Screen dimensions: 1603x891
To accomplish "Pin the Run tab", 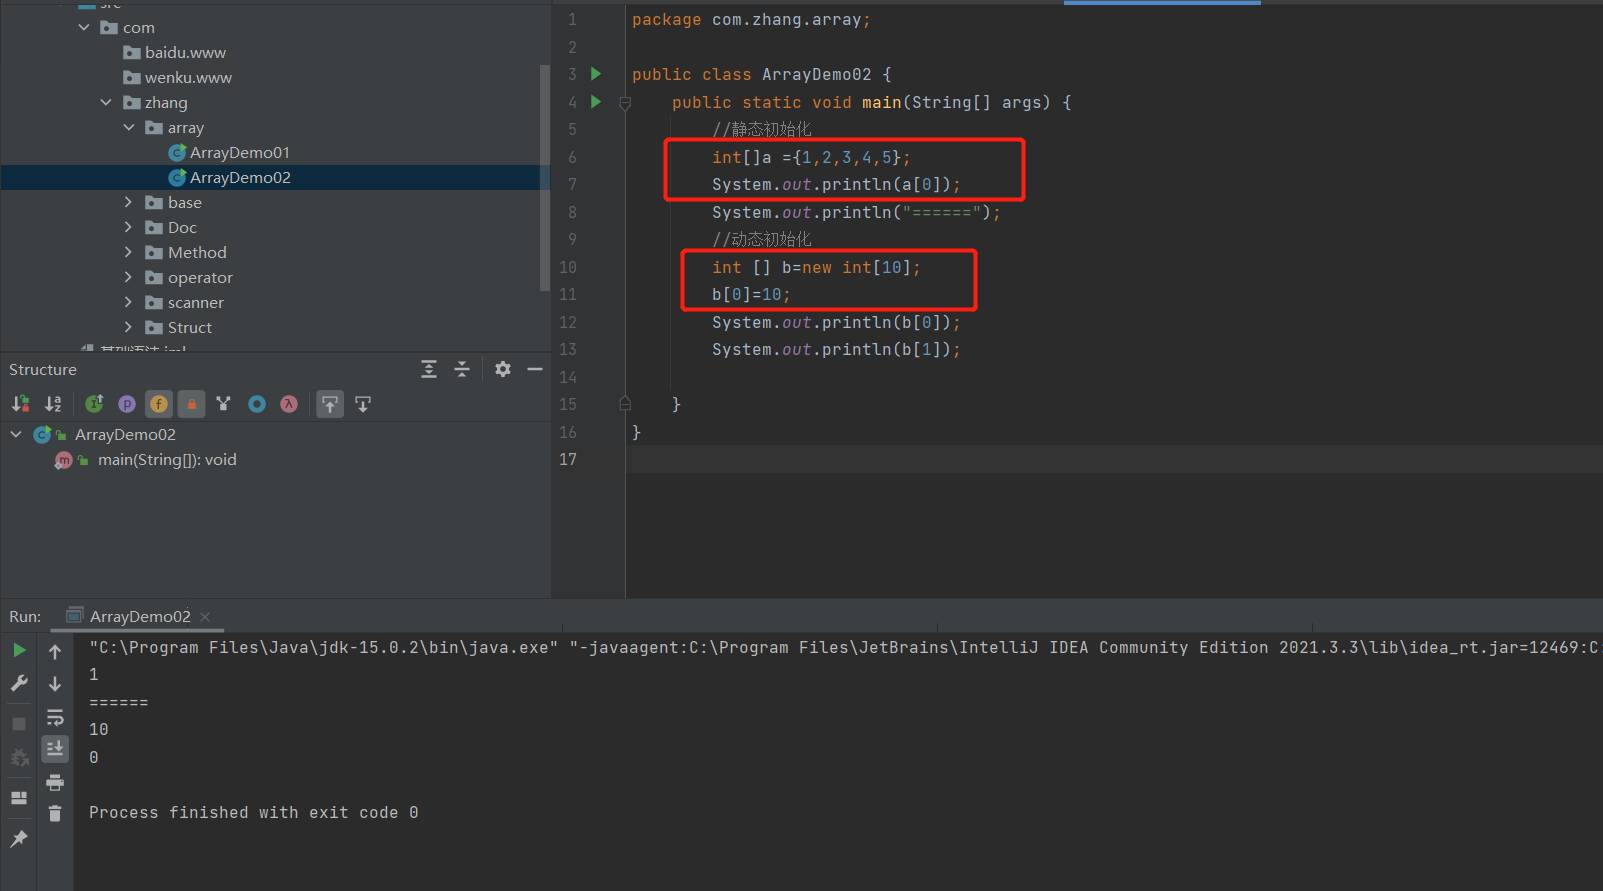I will pos(19,838).
